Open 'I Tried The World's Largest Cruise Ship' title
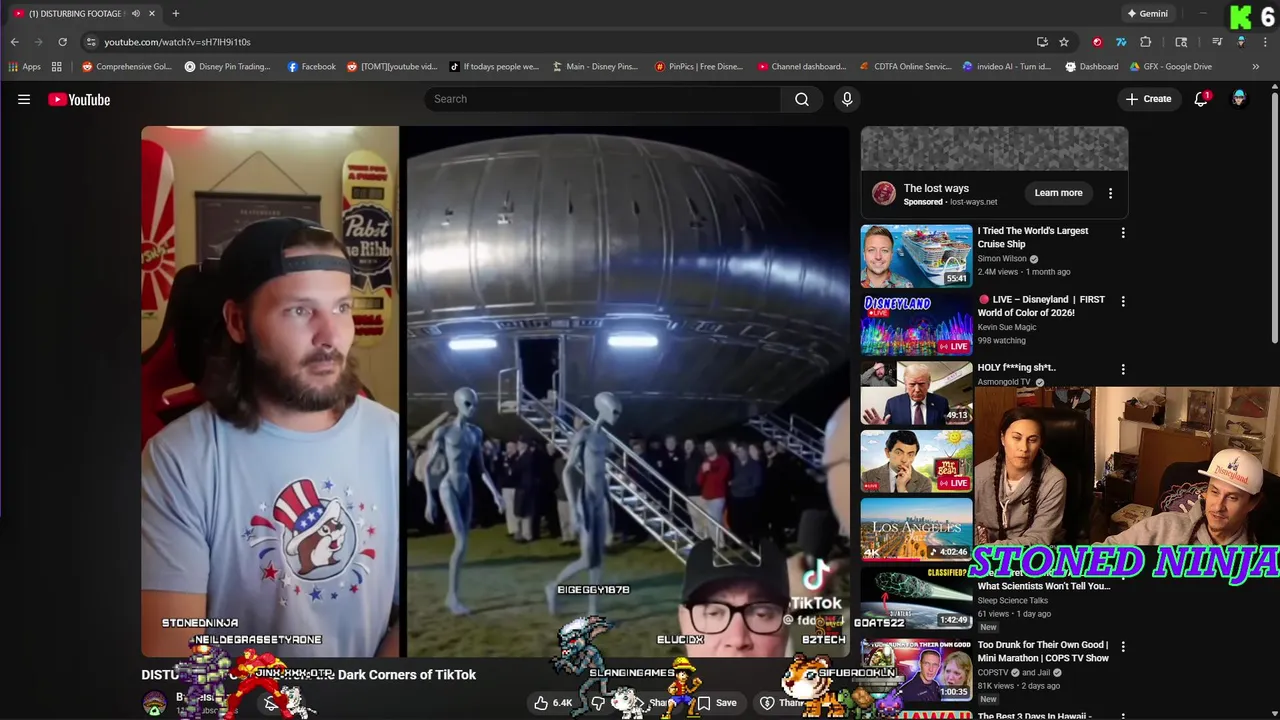 pyautogui.click(x=1033, y=237)
